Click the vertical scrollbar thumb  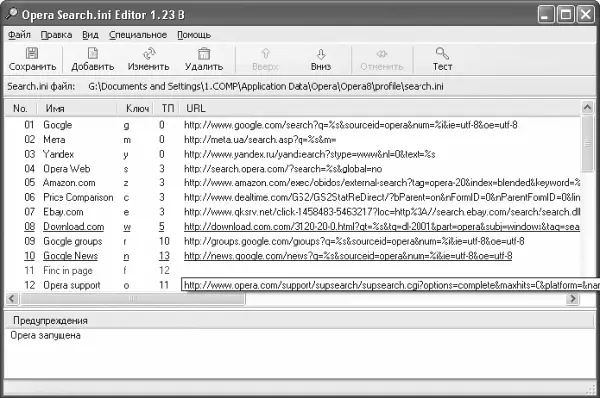587,144
